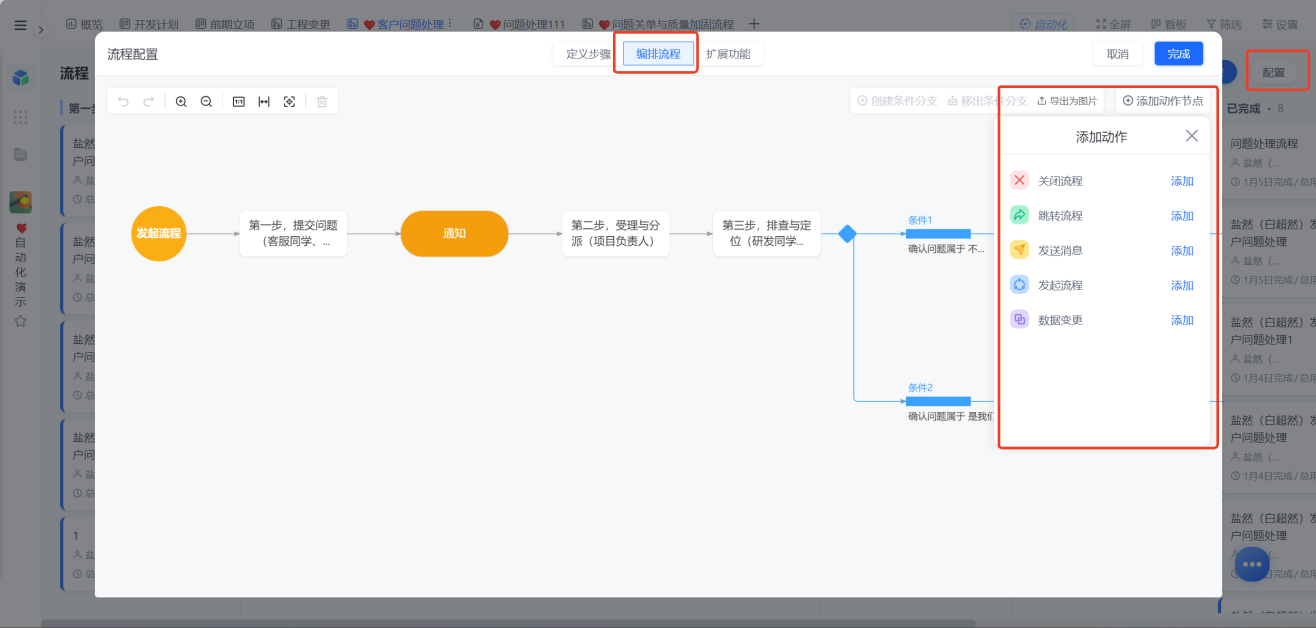Click the green 跳转流程 action icon
The width and height of the screenshot is (1316, 628).
point(1019,215)
